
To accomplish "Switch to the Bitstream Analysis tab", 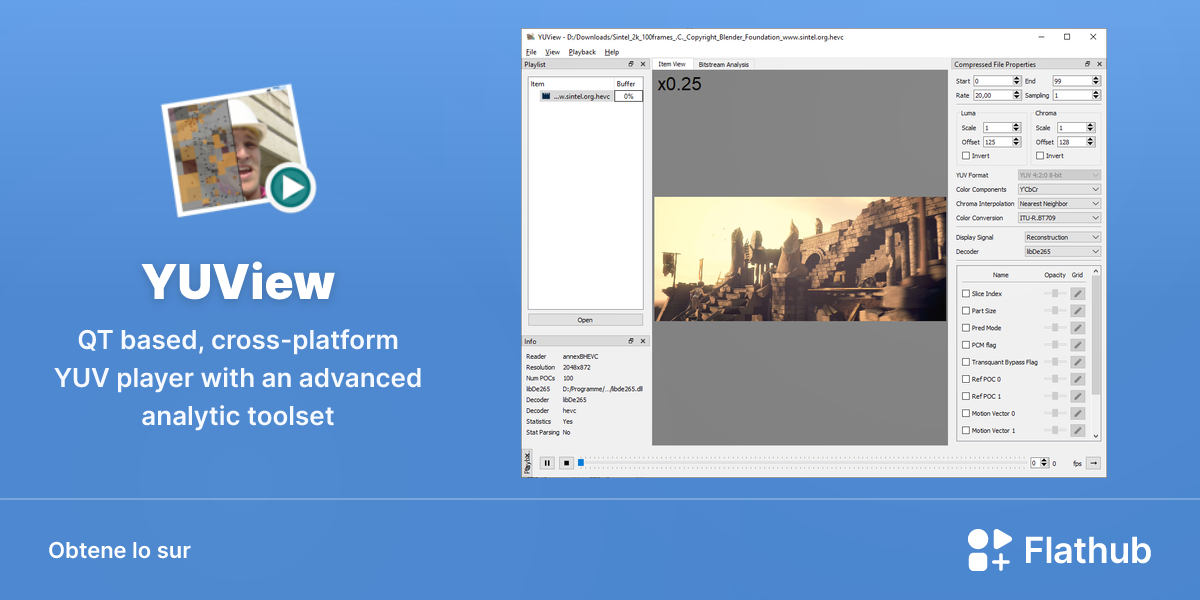I will 723,64.
